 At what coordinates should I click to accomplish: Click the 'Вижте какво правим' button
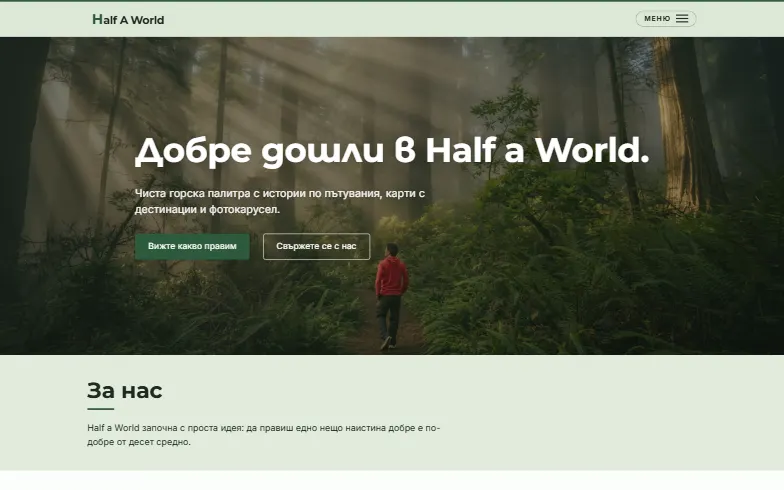click(192, 246)
